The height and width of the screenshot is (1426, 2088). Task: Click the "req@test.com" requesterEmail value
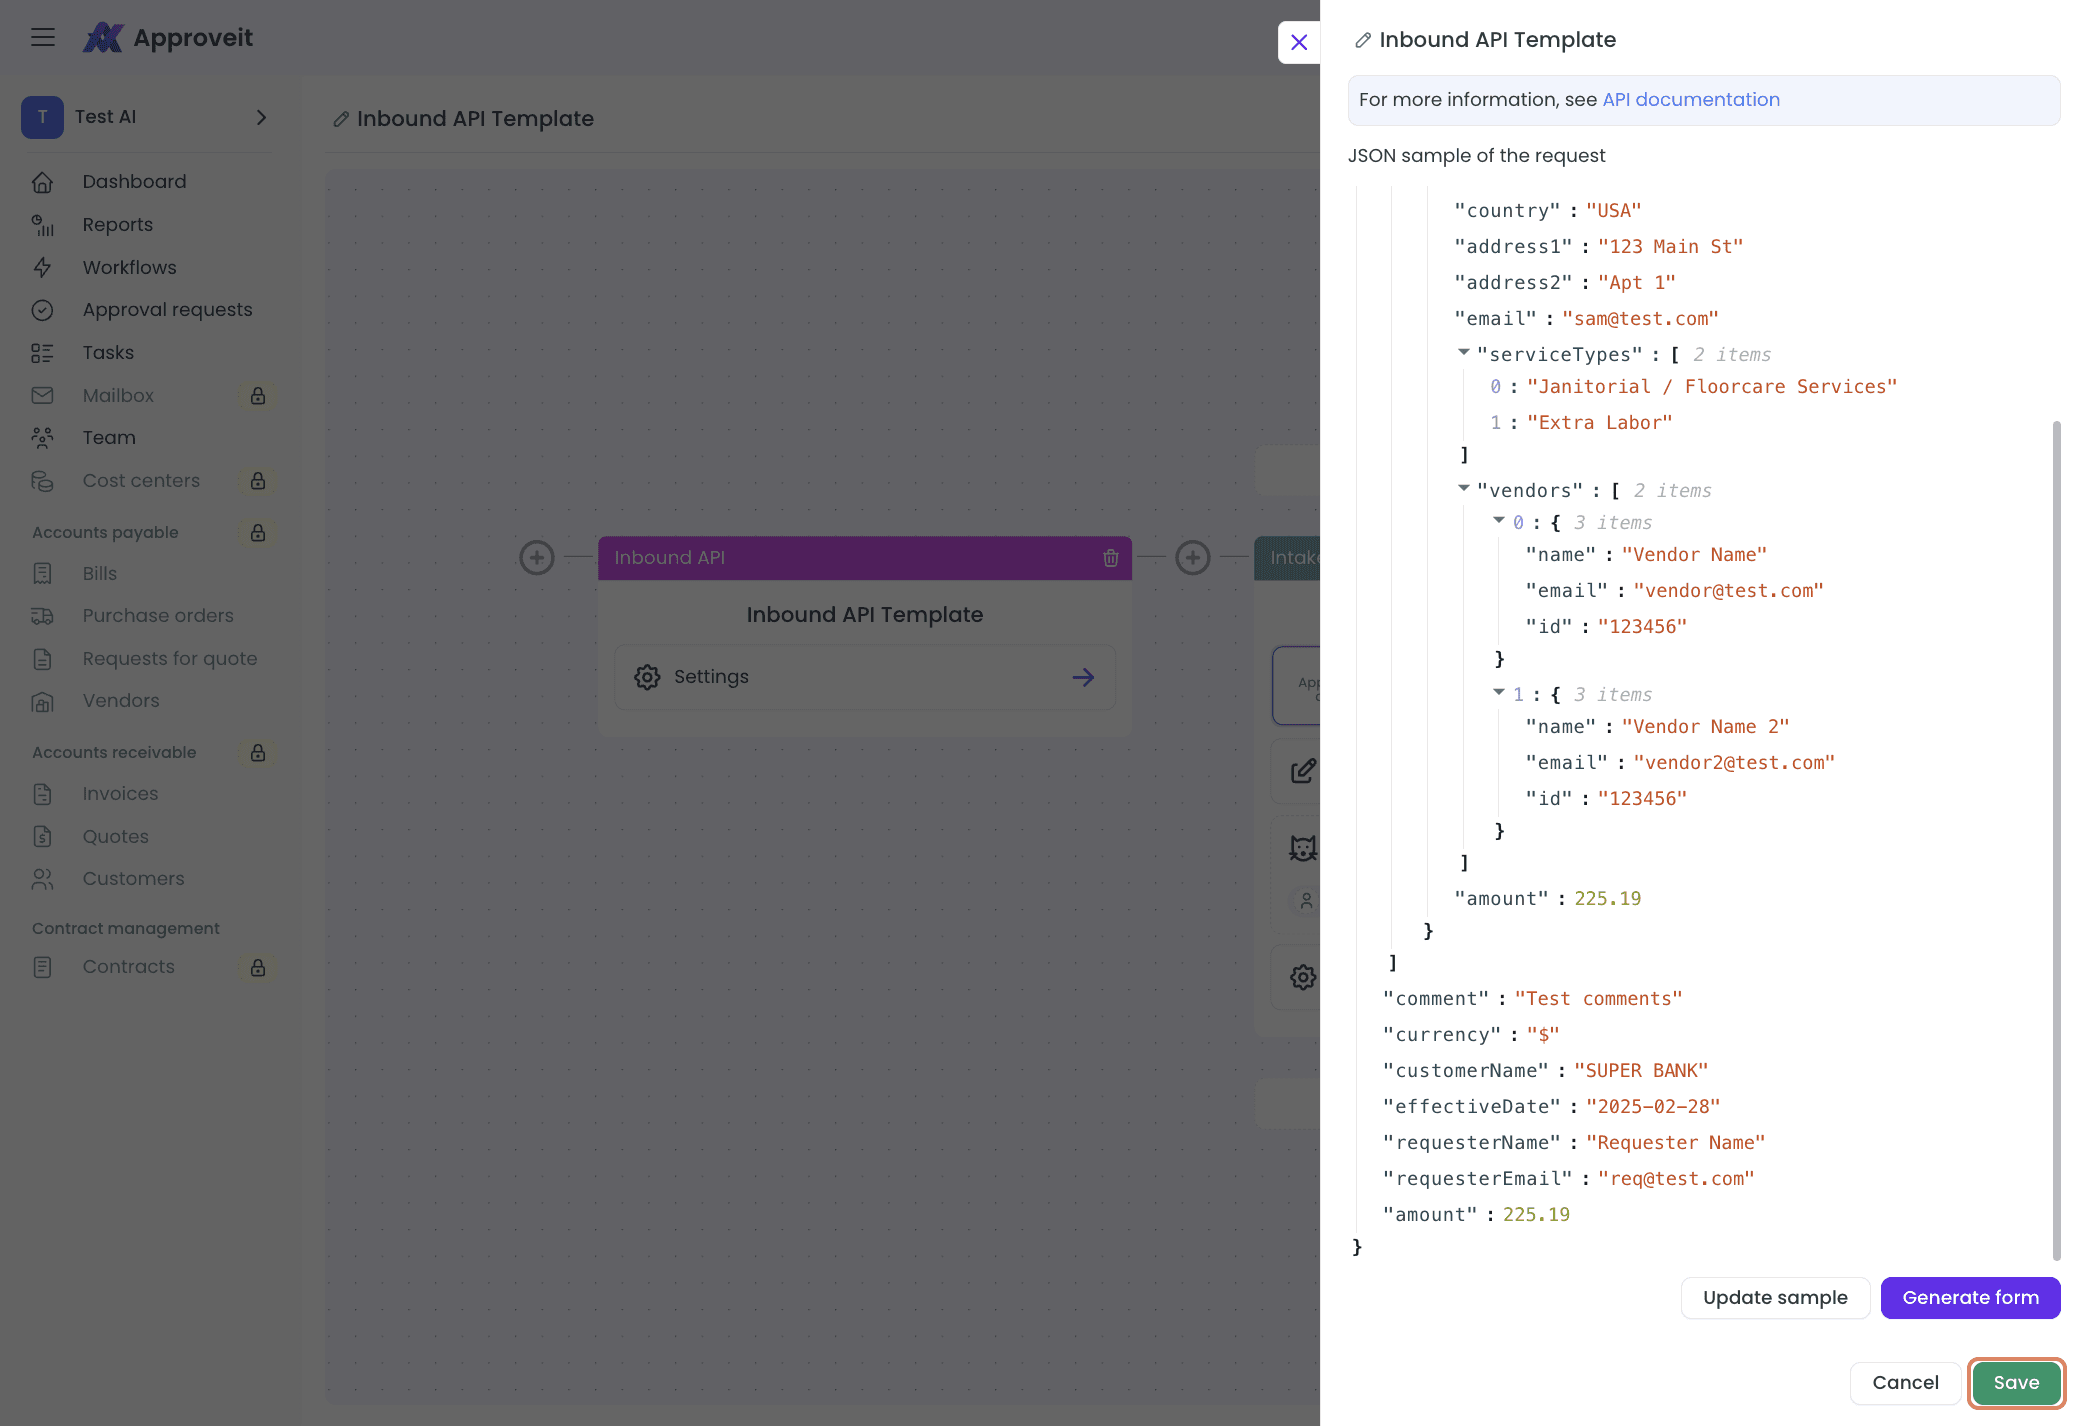(x=1676, y=1179)
